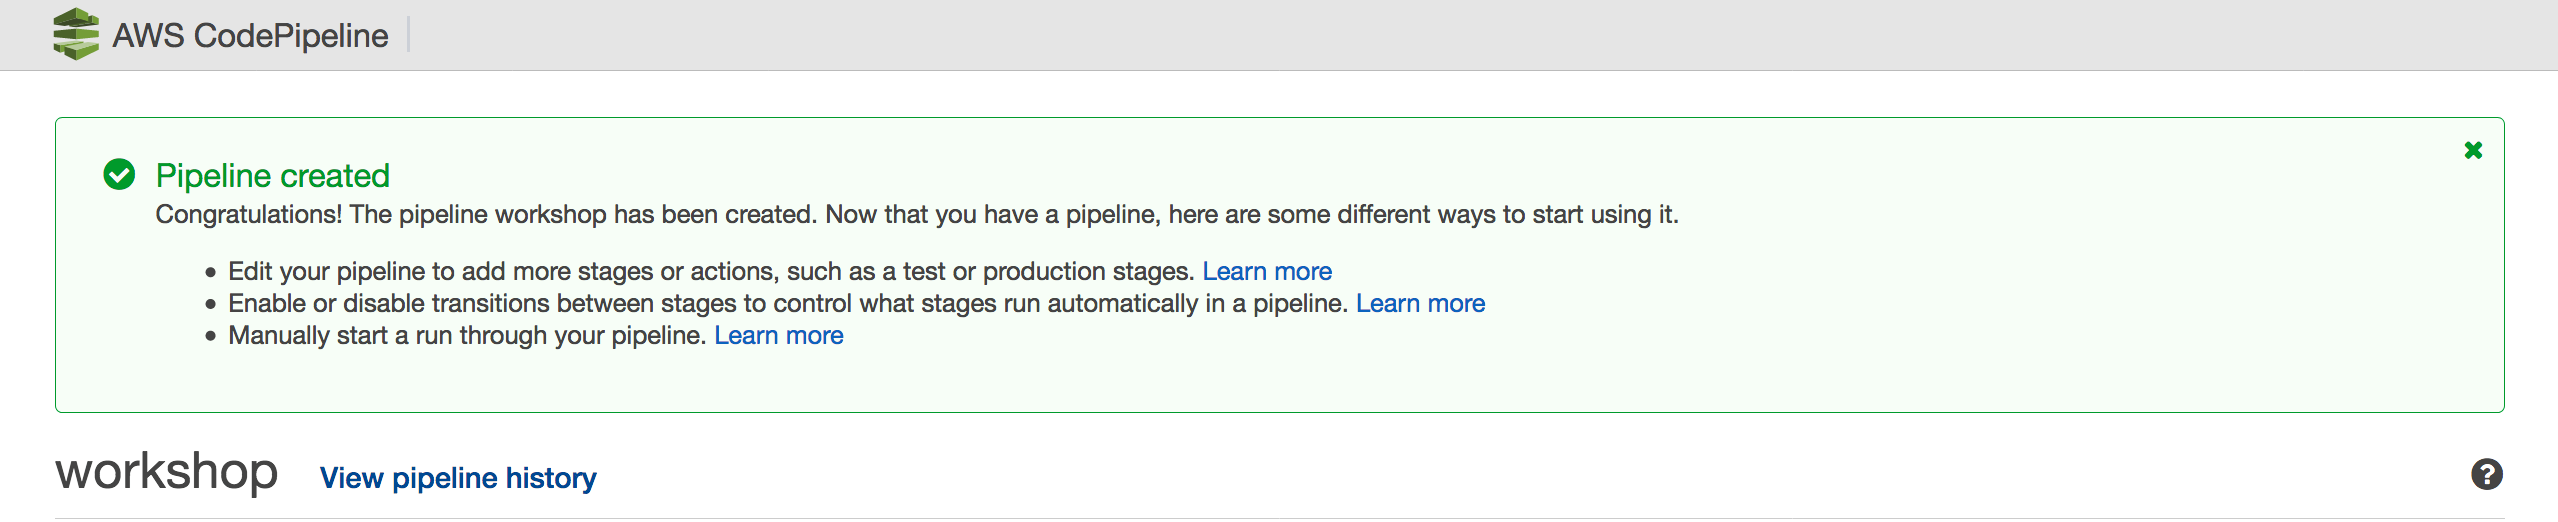Select the Pipeline created heading
The width and height of the screenshot is (2558, 522).
point(272,176)
